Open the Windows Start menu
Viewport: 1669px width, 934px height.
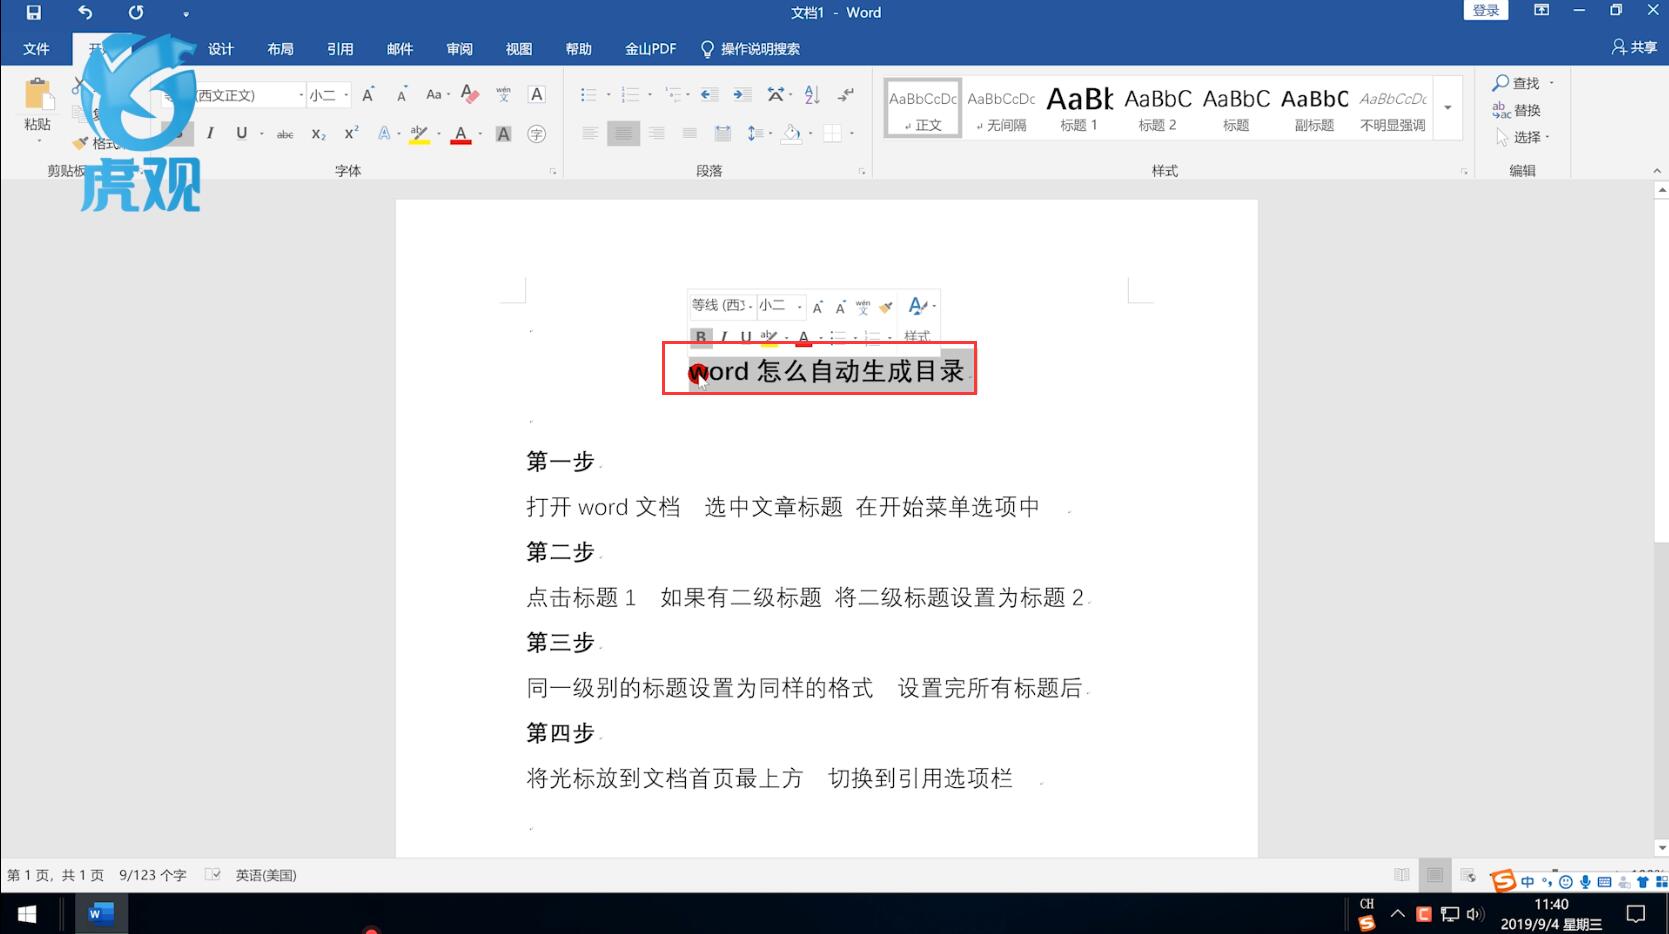pos(27,914)
